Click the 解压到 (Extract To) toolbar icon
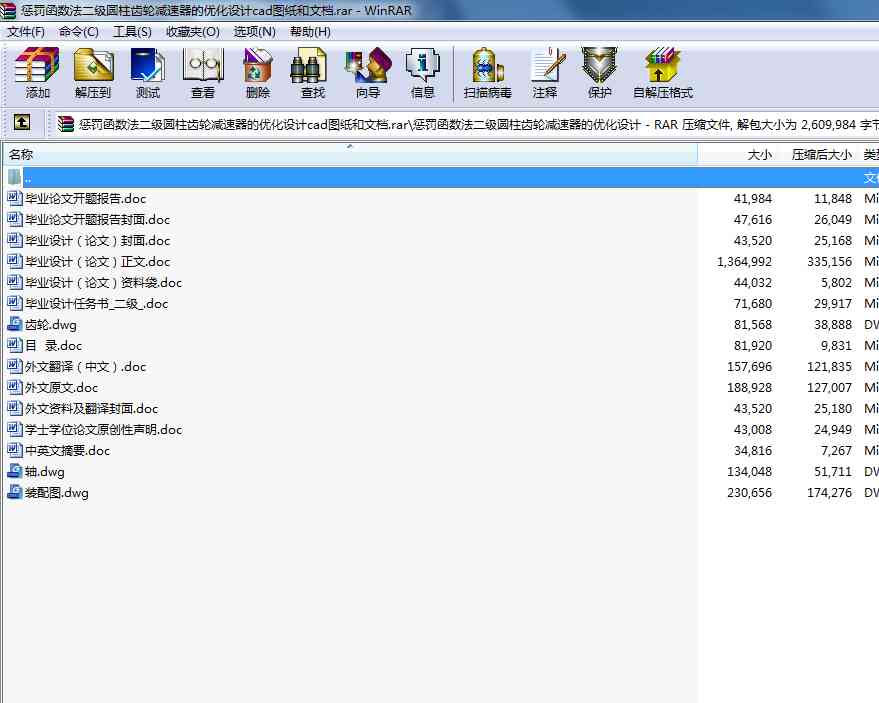 93,72
